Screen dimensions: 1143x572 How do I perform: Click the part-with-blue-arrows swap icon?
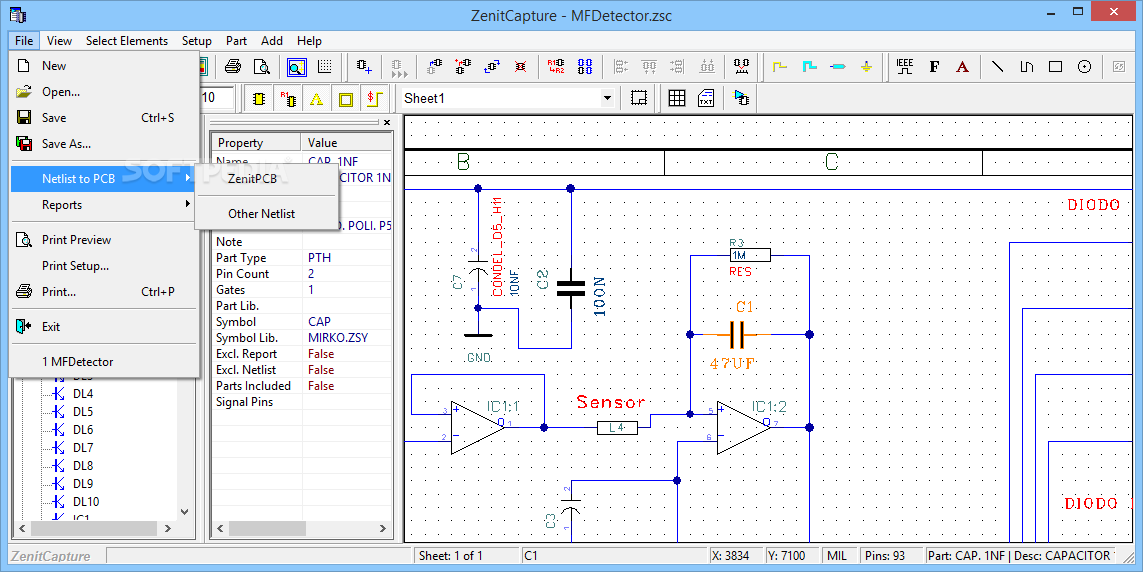[x=492, y=67]
